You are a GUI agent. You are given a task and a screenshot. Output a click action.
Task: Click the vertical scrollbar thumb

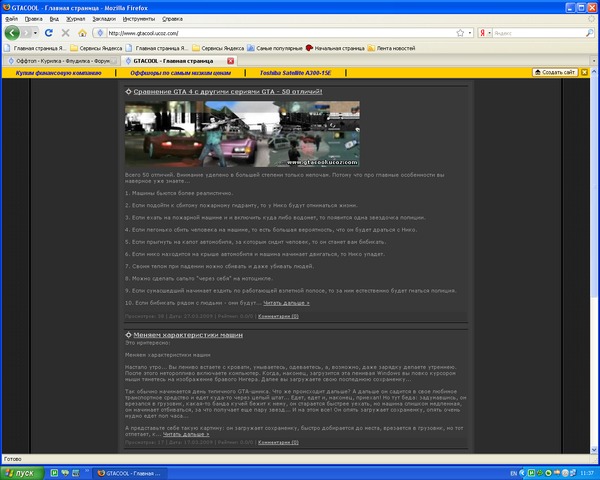(x=594, y=185)
